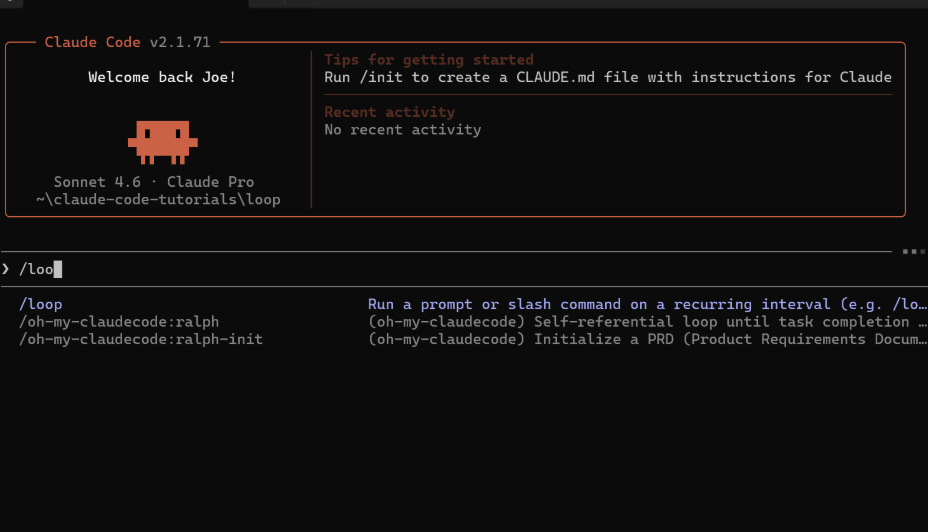Select the /loop command suggestion
This screenshot has width=928, height=532.
41,304
